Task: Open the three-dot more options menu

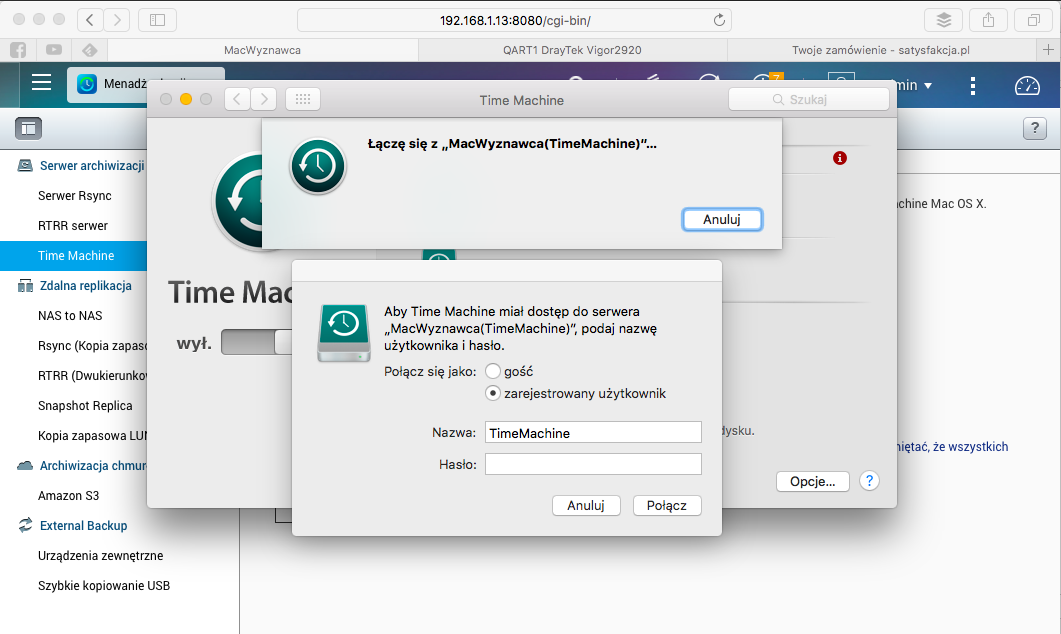Action: 972,85
